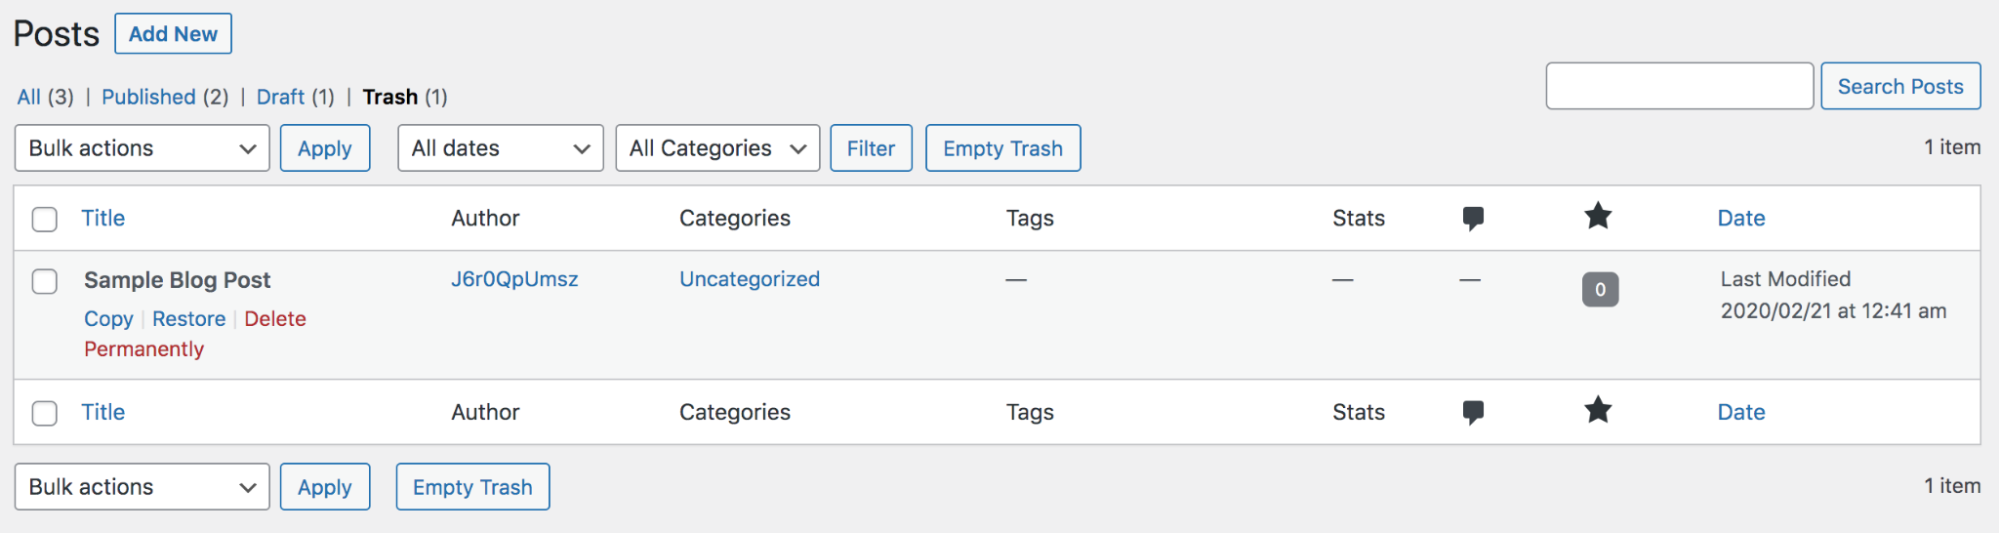Check the Sample Blog Post row checkbox
The height and width of the screenshot is (533, 1999).
[45, 281]
